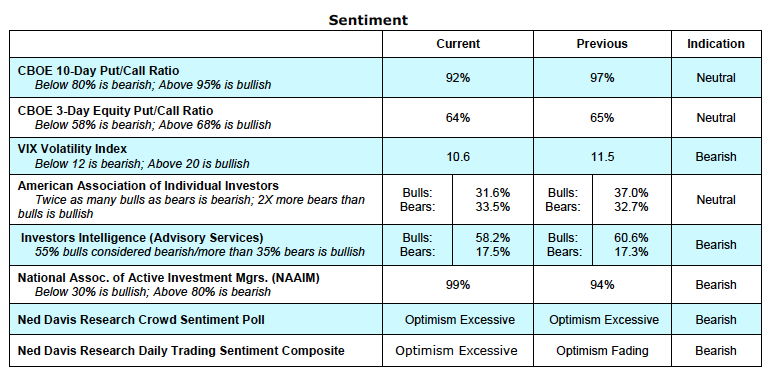Click the Sentiment table title
The width and height of the screenshot is (774, 372).
368,20
